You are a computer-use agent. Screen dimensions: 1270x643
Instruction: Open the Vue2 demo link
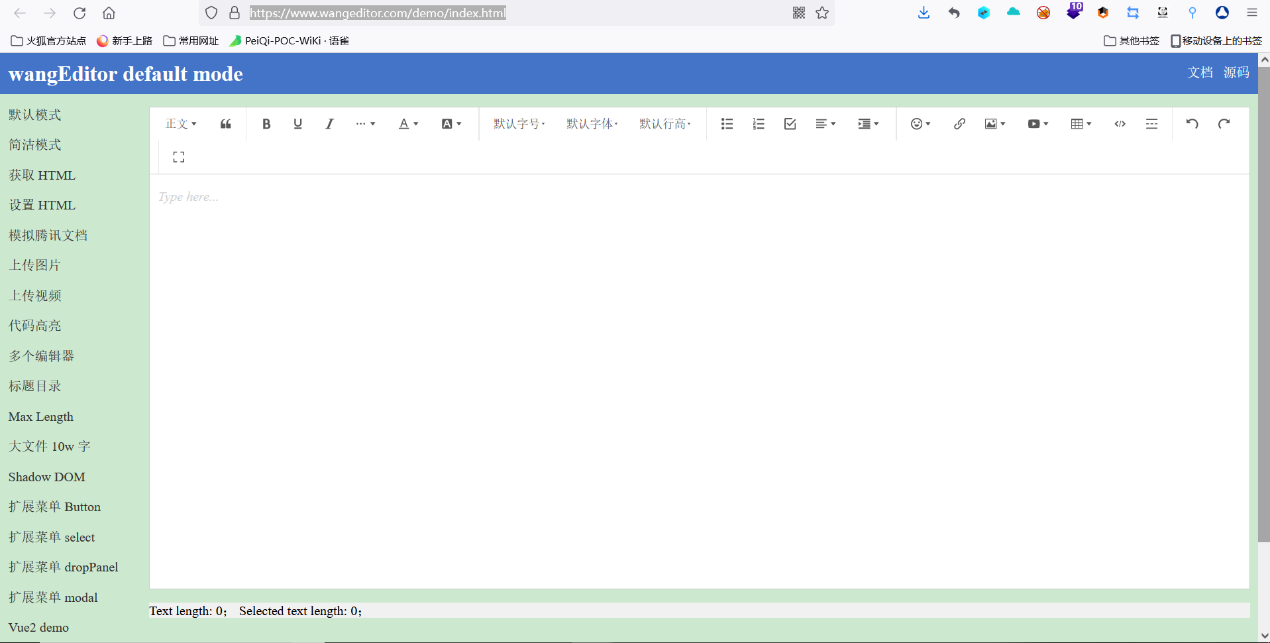39,628
